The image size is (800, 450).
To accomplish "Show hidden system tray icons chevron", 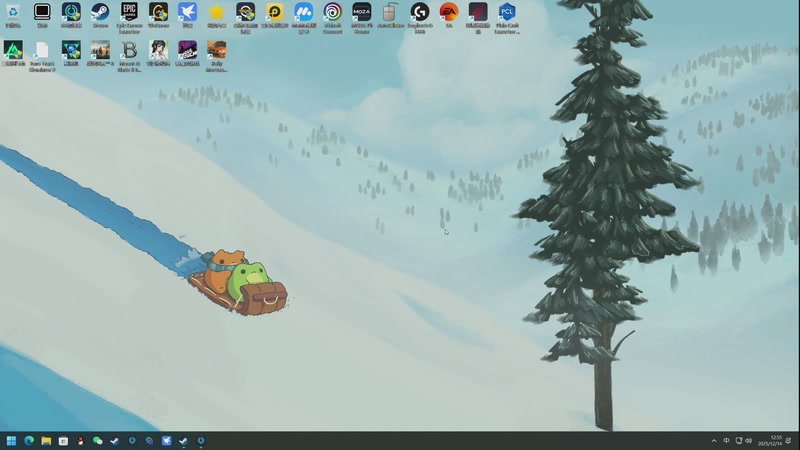I will pos(714,441).
